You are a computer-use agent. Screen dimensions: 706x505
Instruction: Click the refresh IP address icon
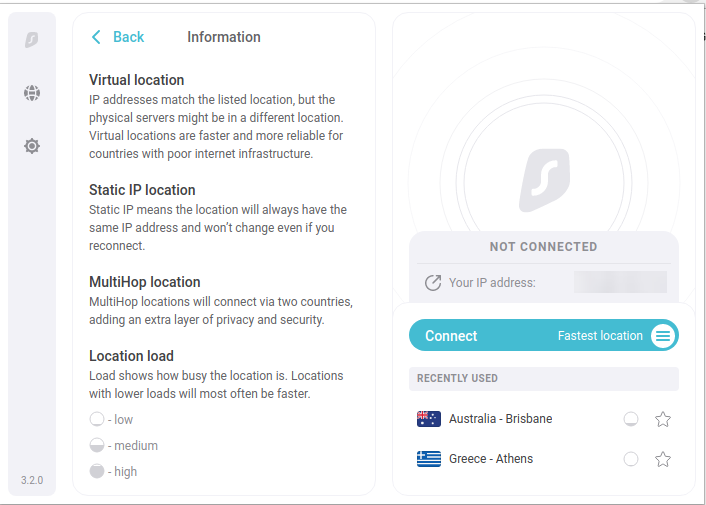(433, 283)
